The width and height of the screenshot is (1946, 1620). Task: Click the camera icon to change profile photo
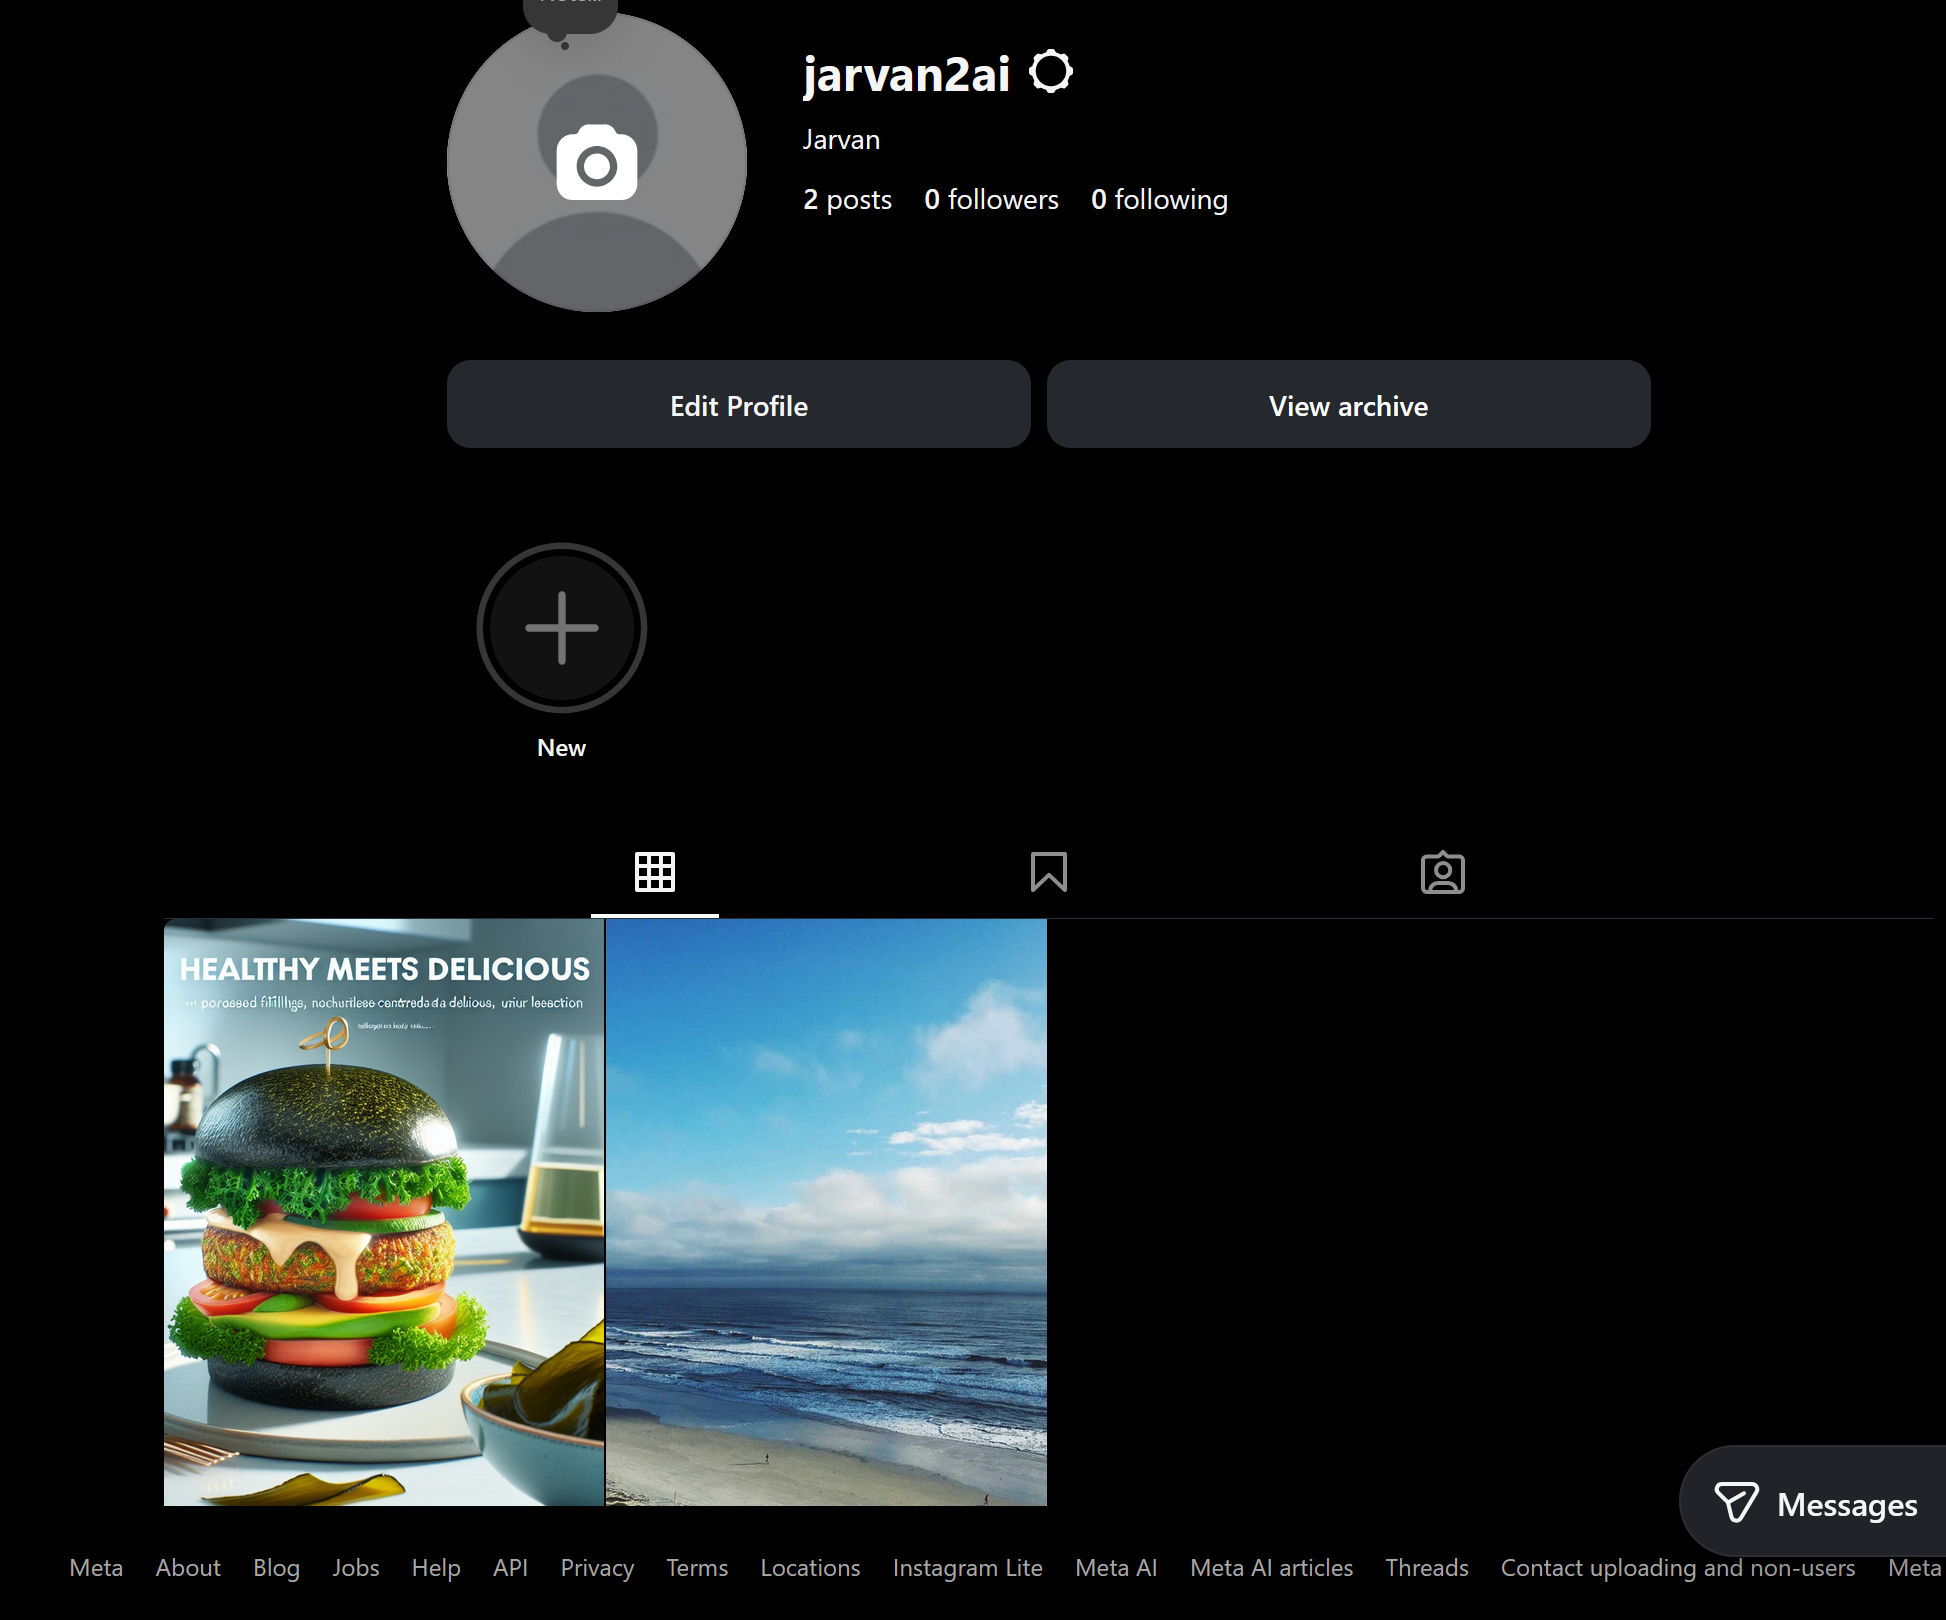597,163
